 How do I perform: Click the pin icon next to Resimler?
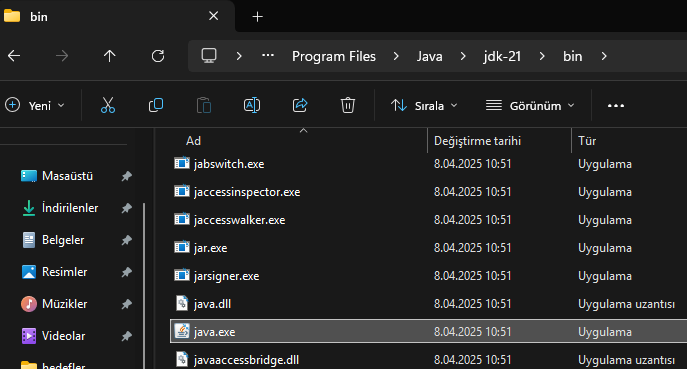127,272
